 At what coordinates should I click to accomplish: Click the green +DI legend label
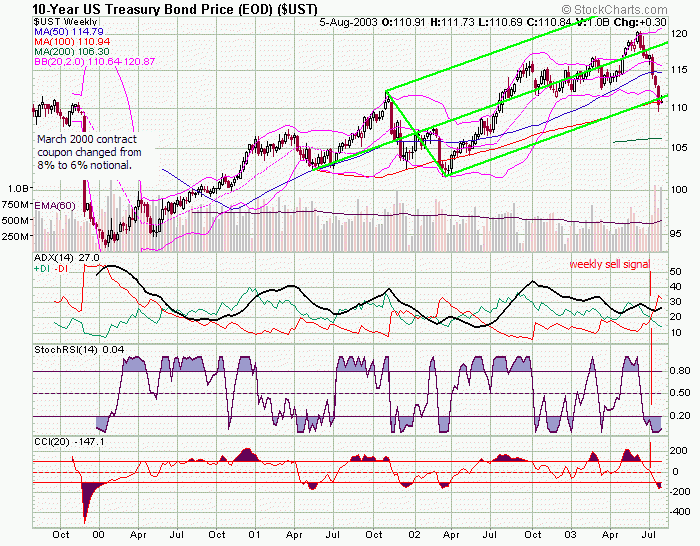click(x=42, y=269)
